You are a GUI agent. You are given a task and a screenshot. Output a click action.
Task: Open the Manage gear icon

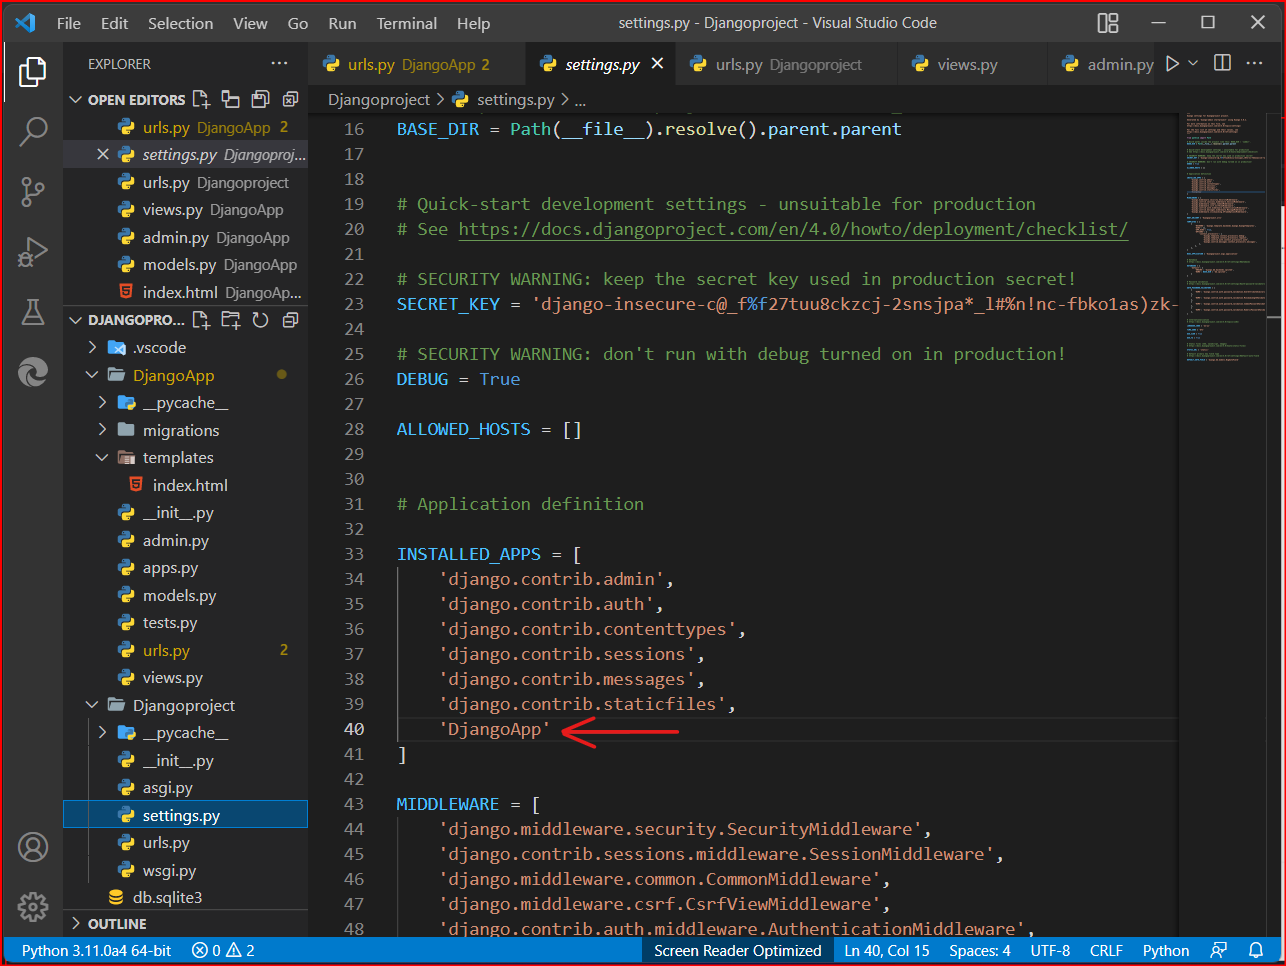(x=33, y=907)
